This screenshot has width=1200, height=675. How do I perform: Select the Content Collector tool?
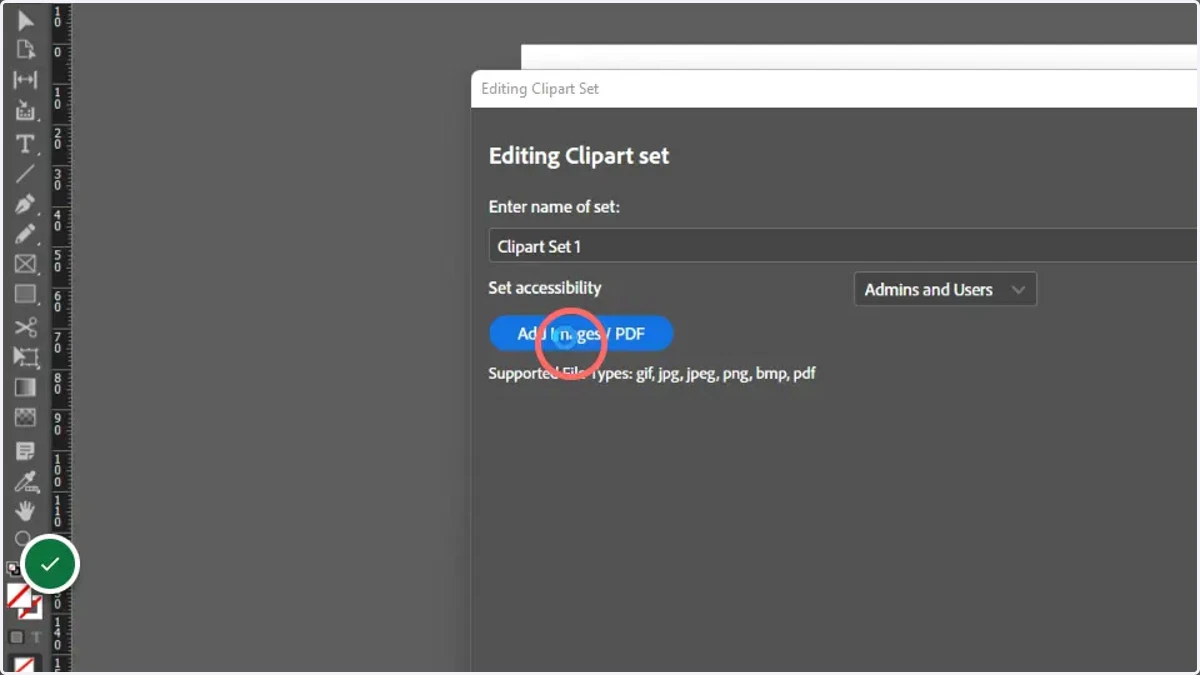pos(25,111)
